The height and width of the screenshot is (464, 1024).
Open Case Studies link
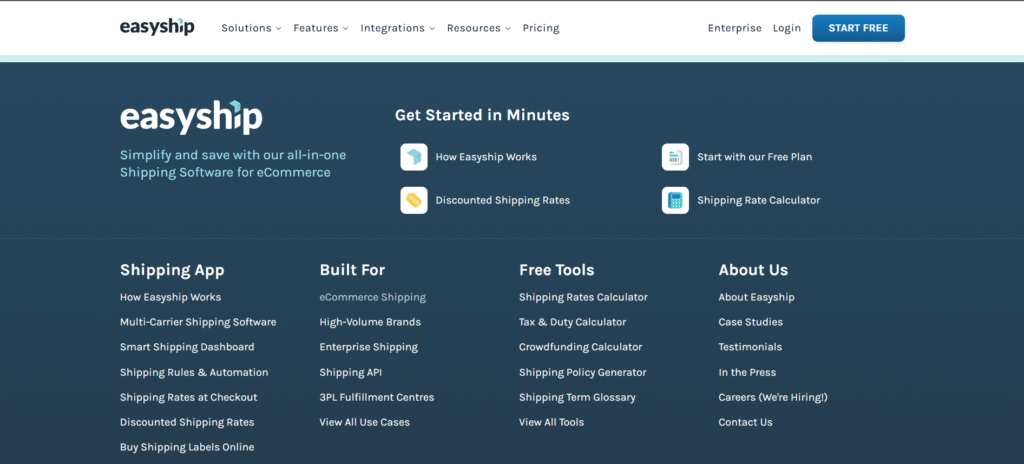point(750,322)
